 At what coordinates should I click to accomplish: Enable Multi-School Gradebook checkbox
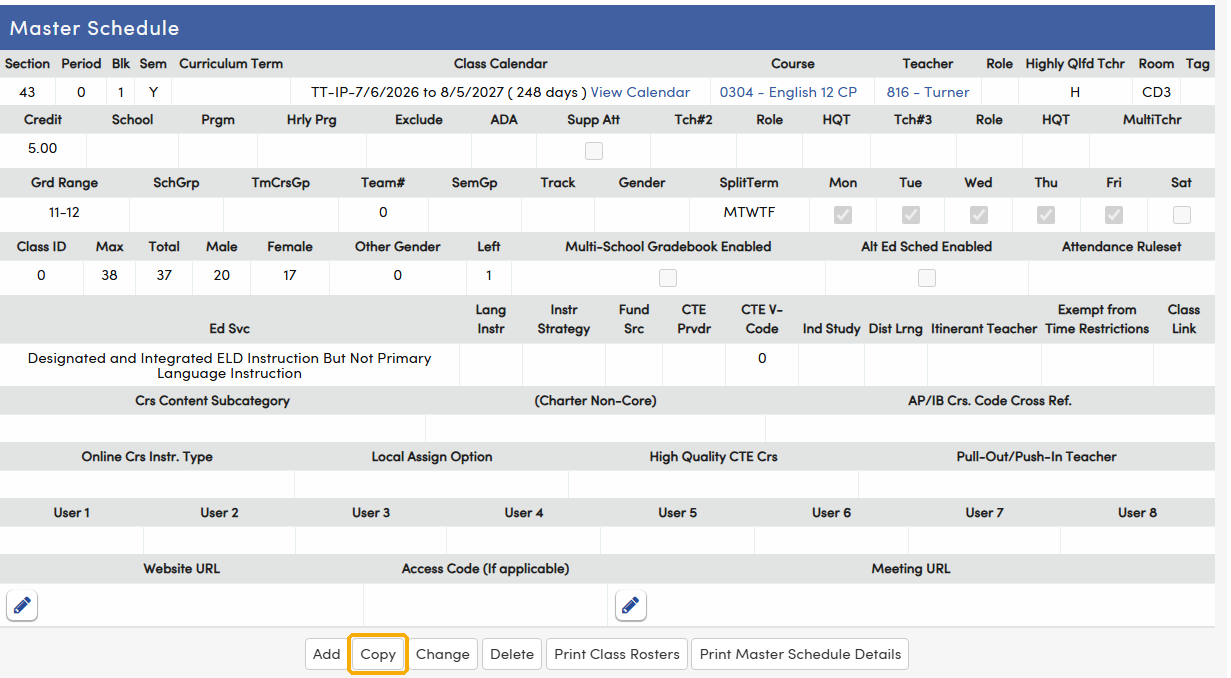(668, 278)
